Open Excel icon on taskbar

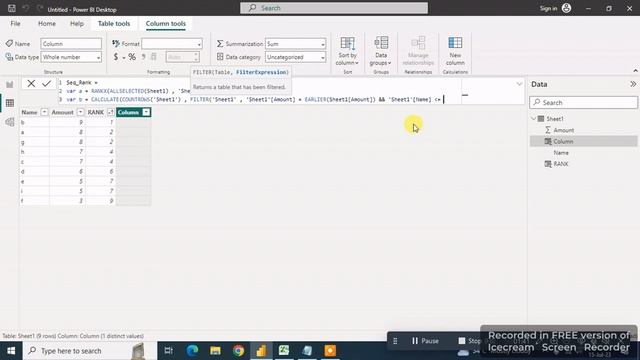284,351
